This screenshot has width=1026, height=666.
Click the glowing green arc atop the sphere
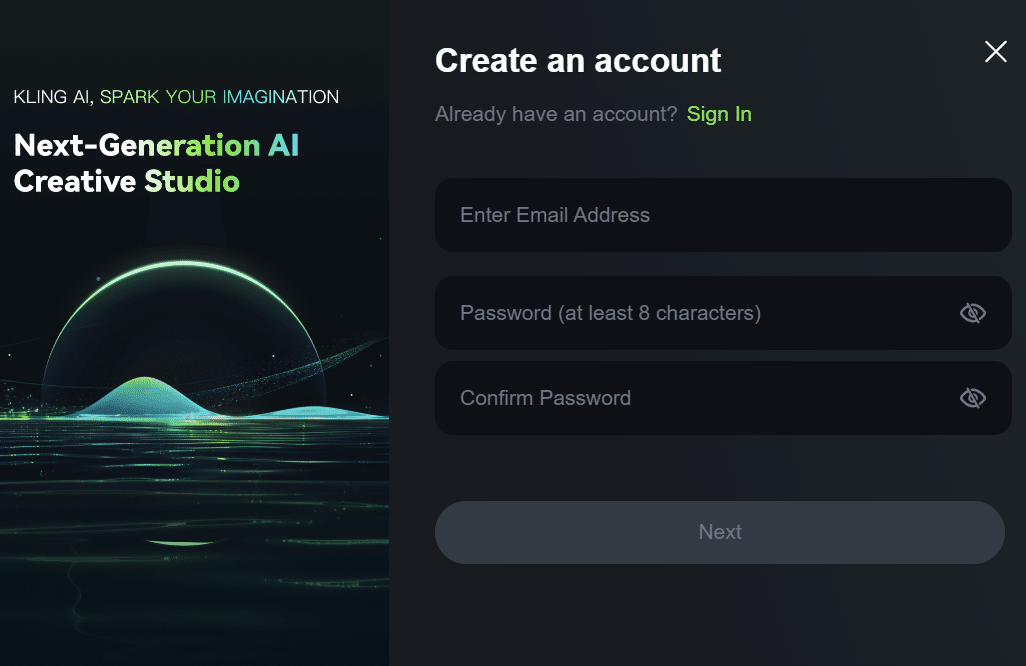[x=180, y=265]
